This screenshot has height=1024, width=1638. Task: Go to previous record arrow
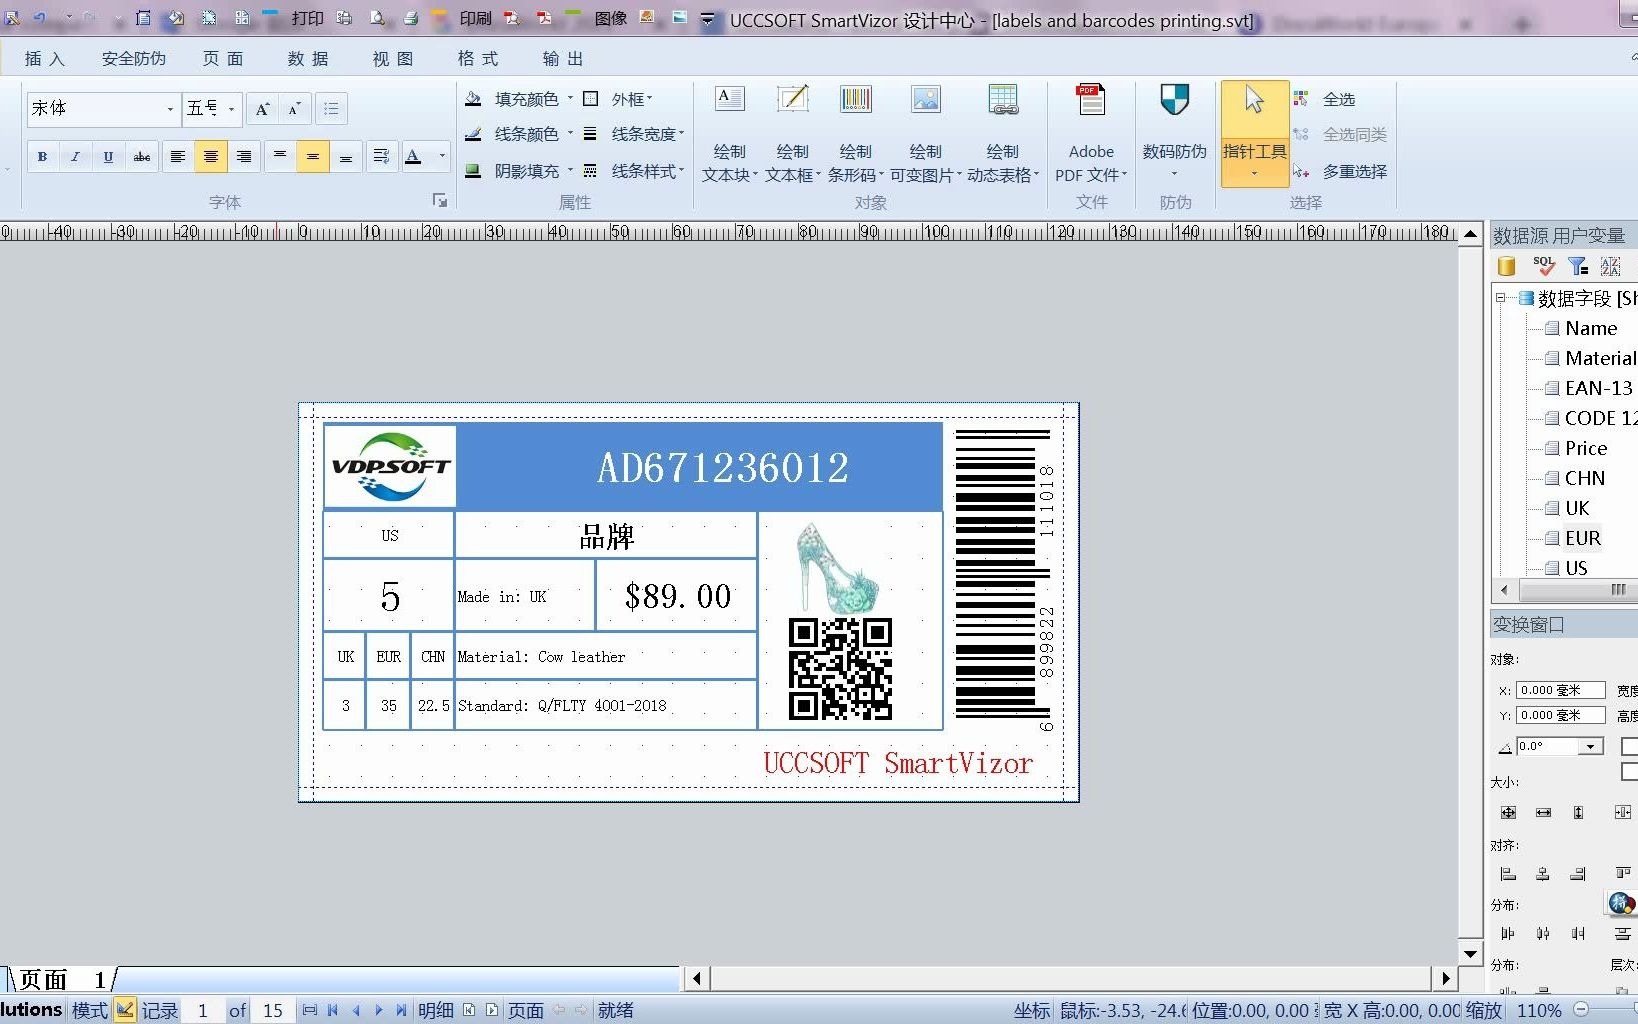(356, 1010)
